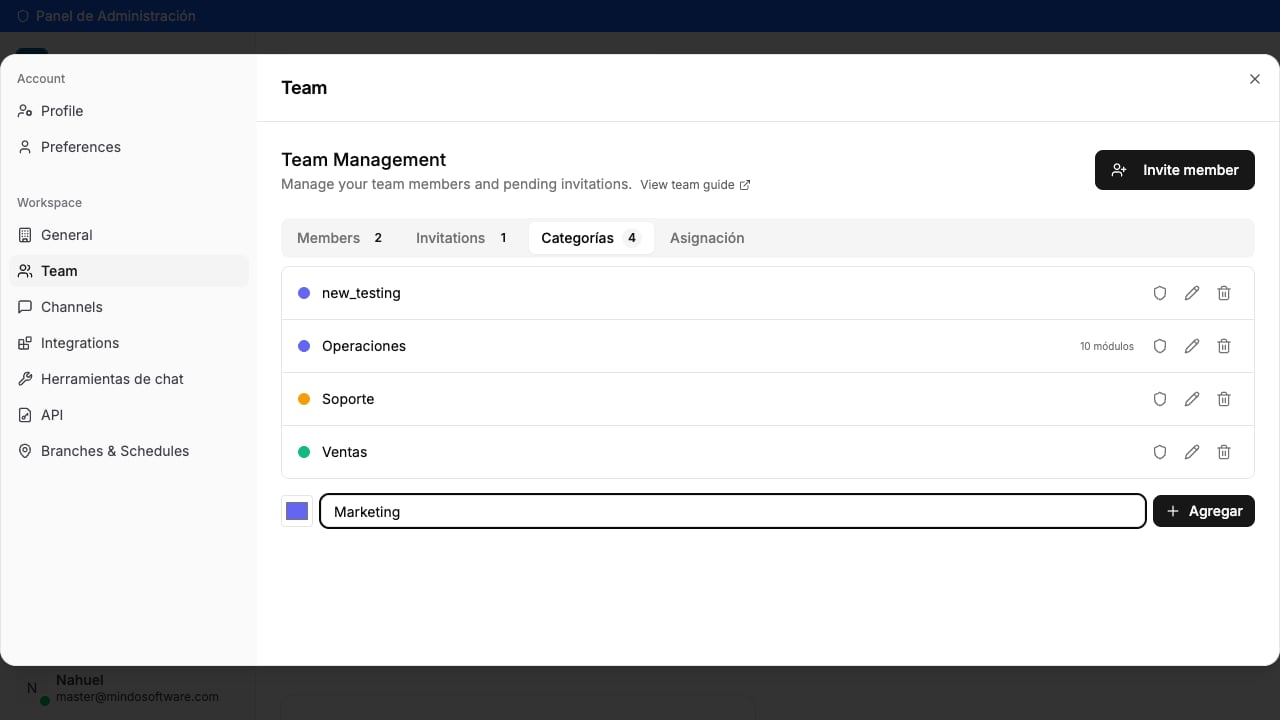The image size is (1280, 720).
Task: Click the new_testing category name
Action: coord(361,293)
